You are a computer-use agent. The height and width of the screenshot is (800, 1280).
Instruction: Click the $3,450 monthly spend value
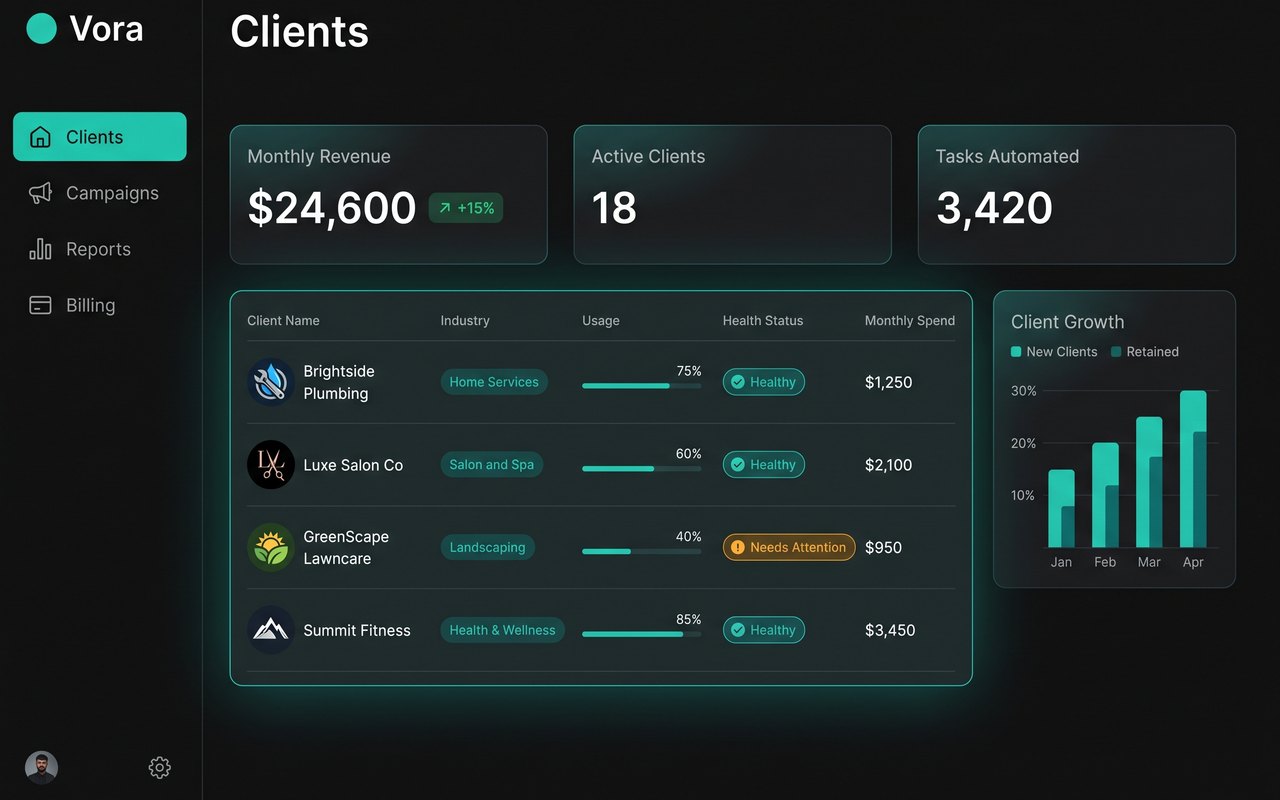(x=890, y=630)
